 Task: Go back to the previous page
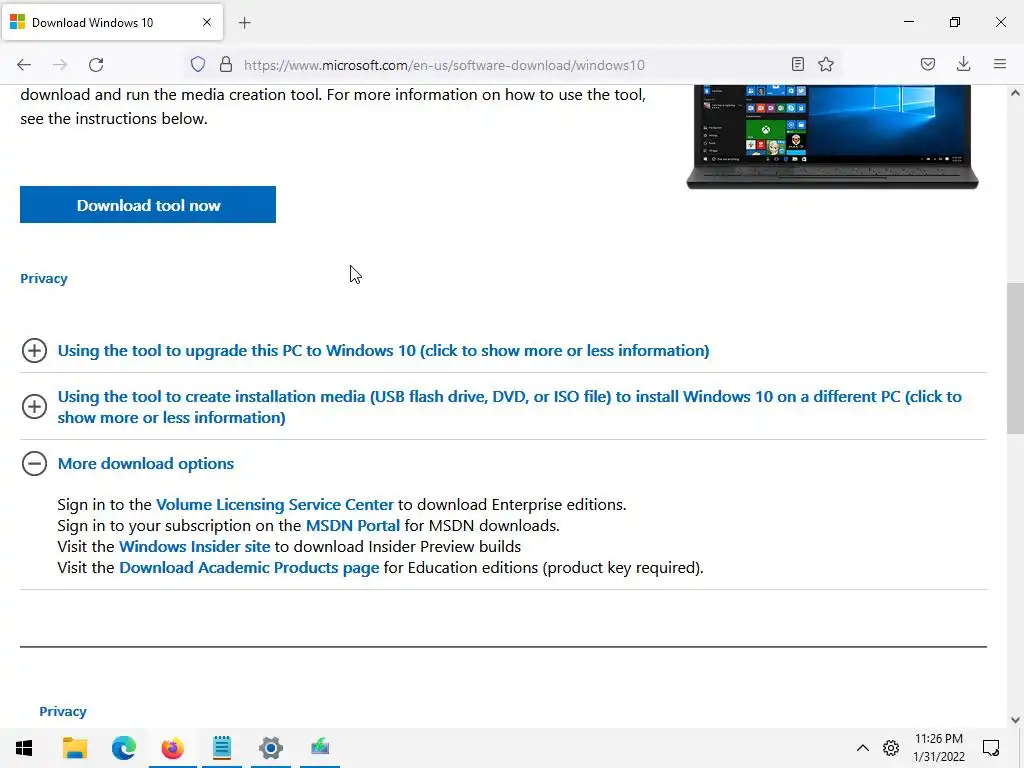tap(24, 65)
